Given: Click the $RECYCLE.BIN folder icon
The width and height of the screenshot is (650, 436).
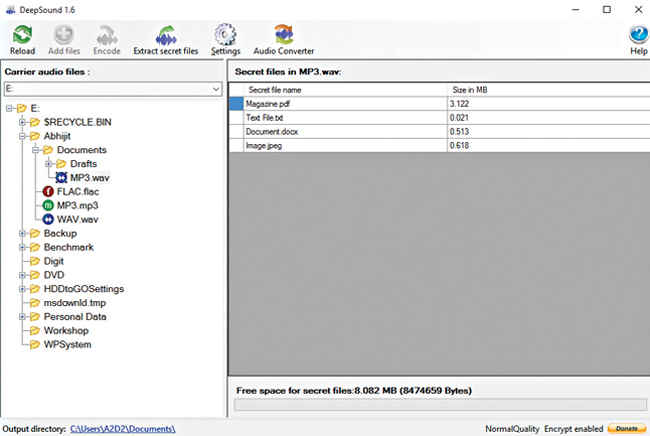Looking at the screenshot, I should click(35, 122).
